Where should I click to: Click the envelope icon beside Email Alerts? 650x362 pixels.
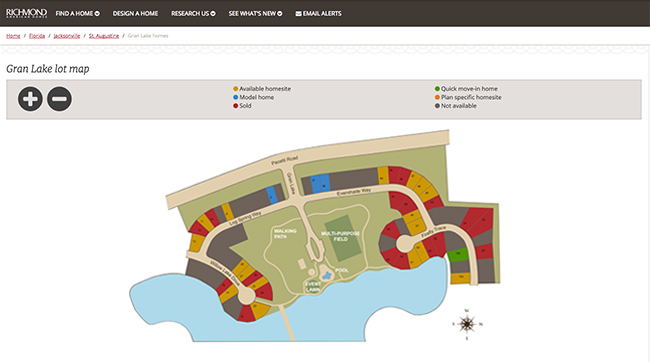pos(298,14)
